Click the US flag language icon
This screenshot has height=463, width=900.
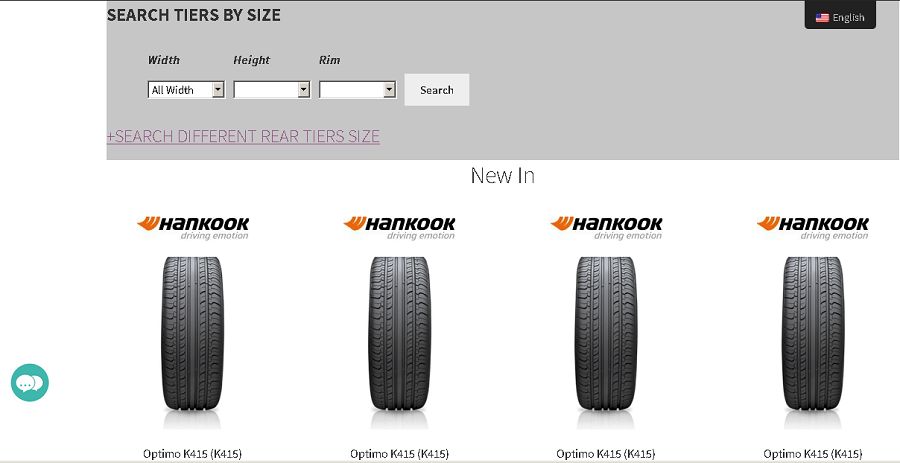(822, 18)
